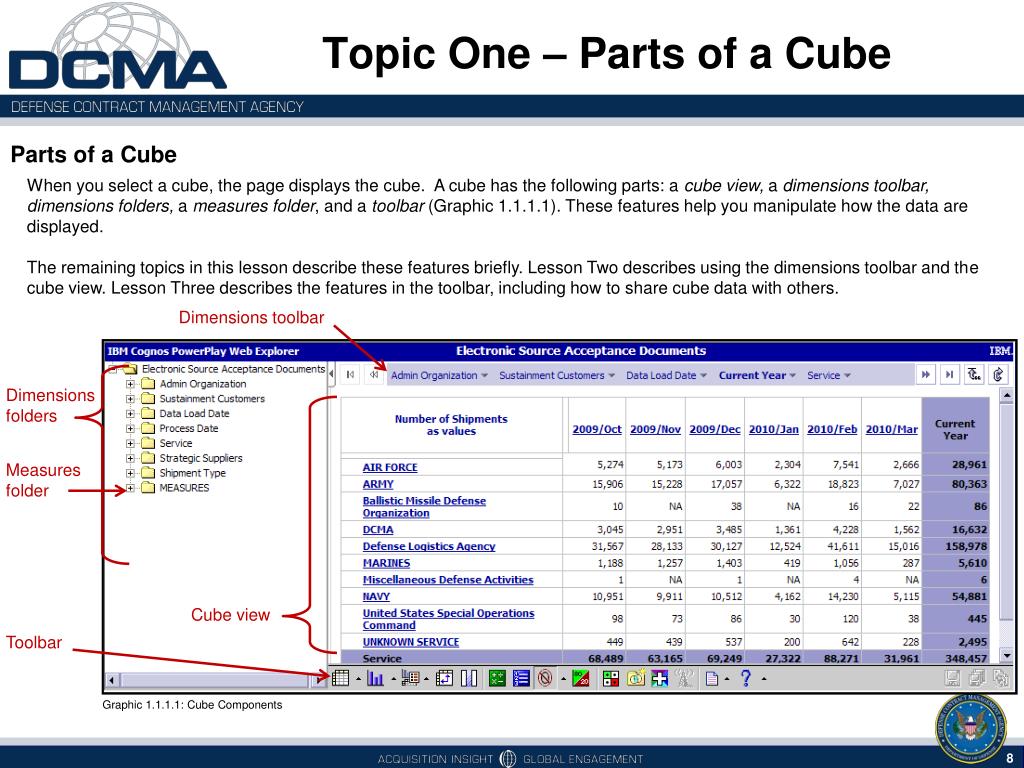Viewport: 1024px width, 768px height.
Task: Click the two-pane columns icon in toolbar
Action: tap(469, 679)
